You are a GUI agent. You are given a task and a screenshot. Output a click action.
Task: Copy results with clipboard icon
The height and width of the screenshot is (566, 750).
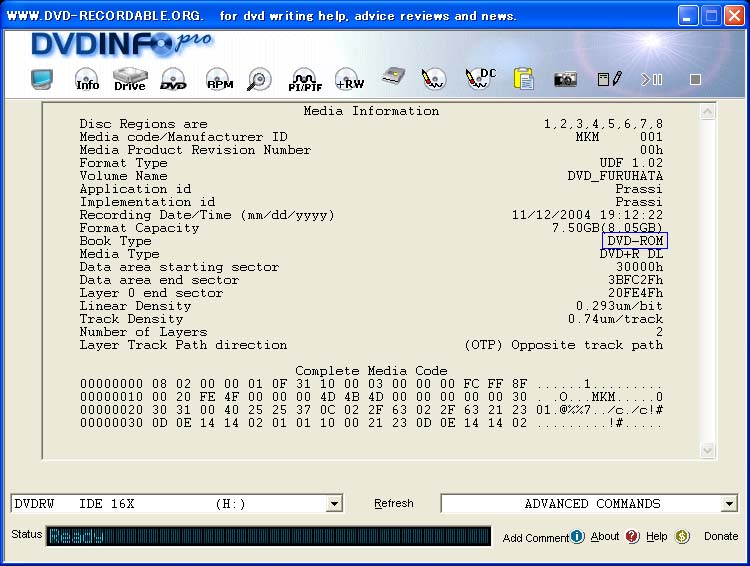524,79
